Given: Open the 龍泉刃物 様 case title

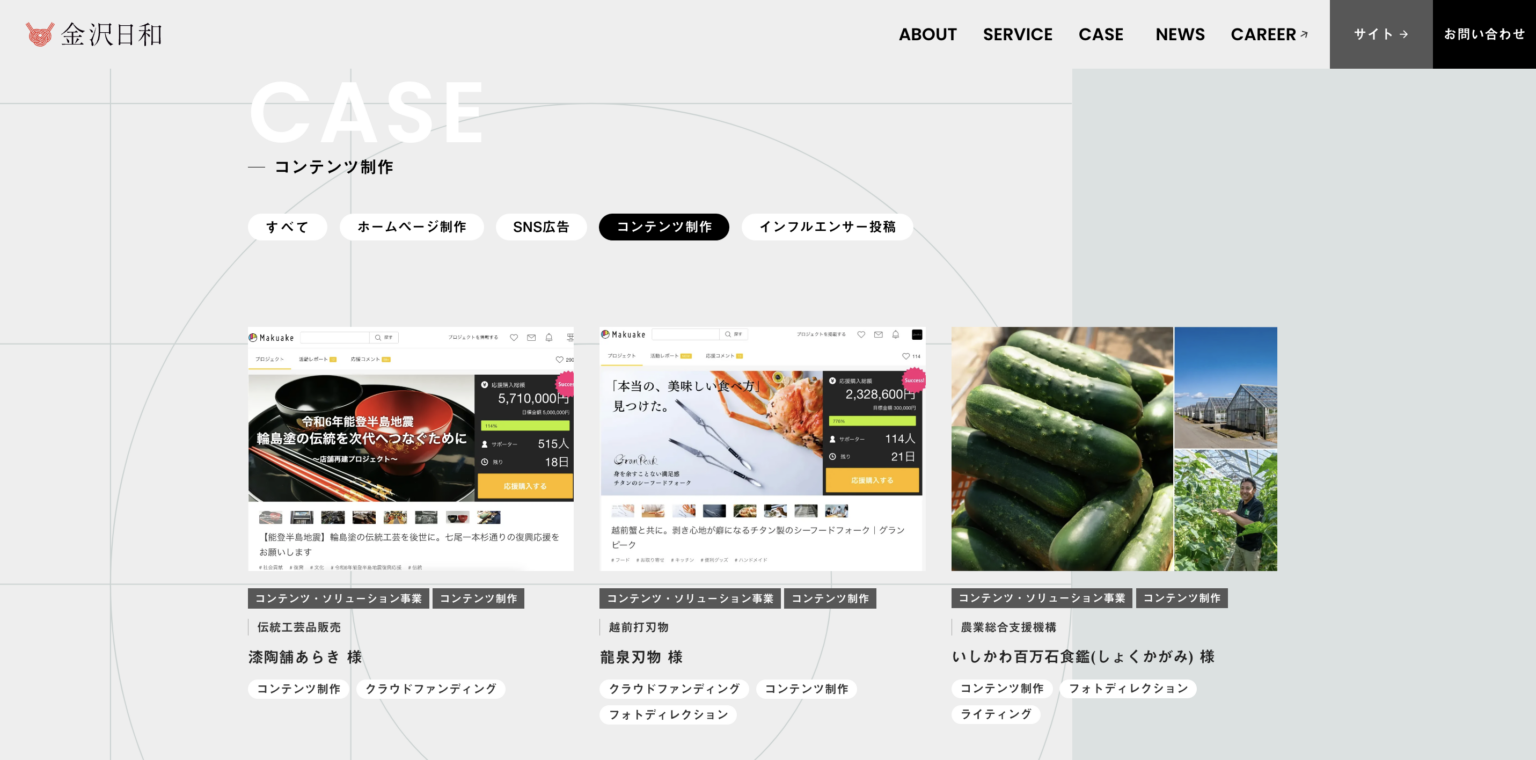Looking at the screenshot, I should pos(641,657).
